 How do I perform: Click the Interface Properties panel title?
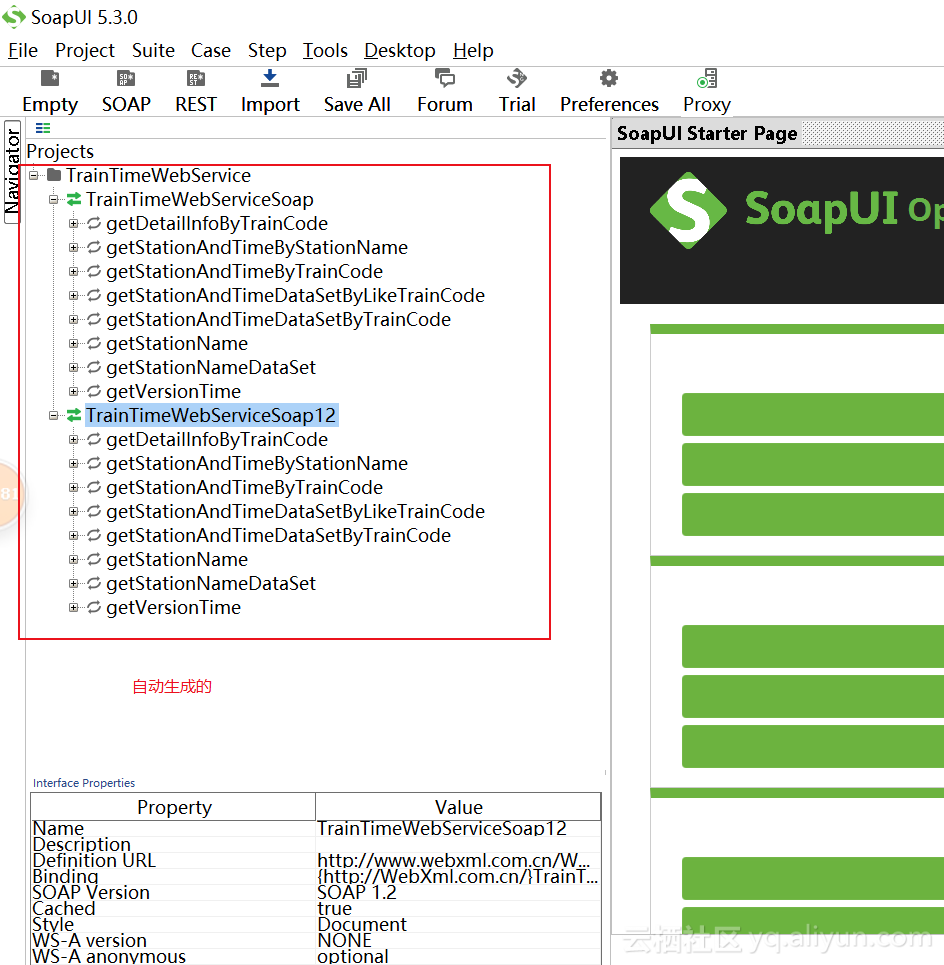click(84, 783)
